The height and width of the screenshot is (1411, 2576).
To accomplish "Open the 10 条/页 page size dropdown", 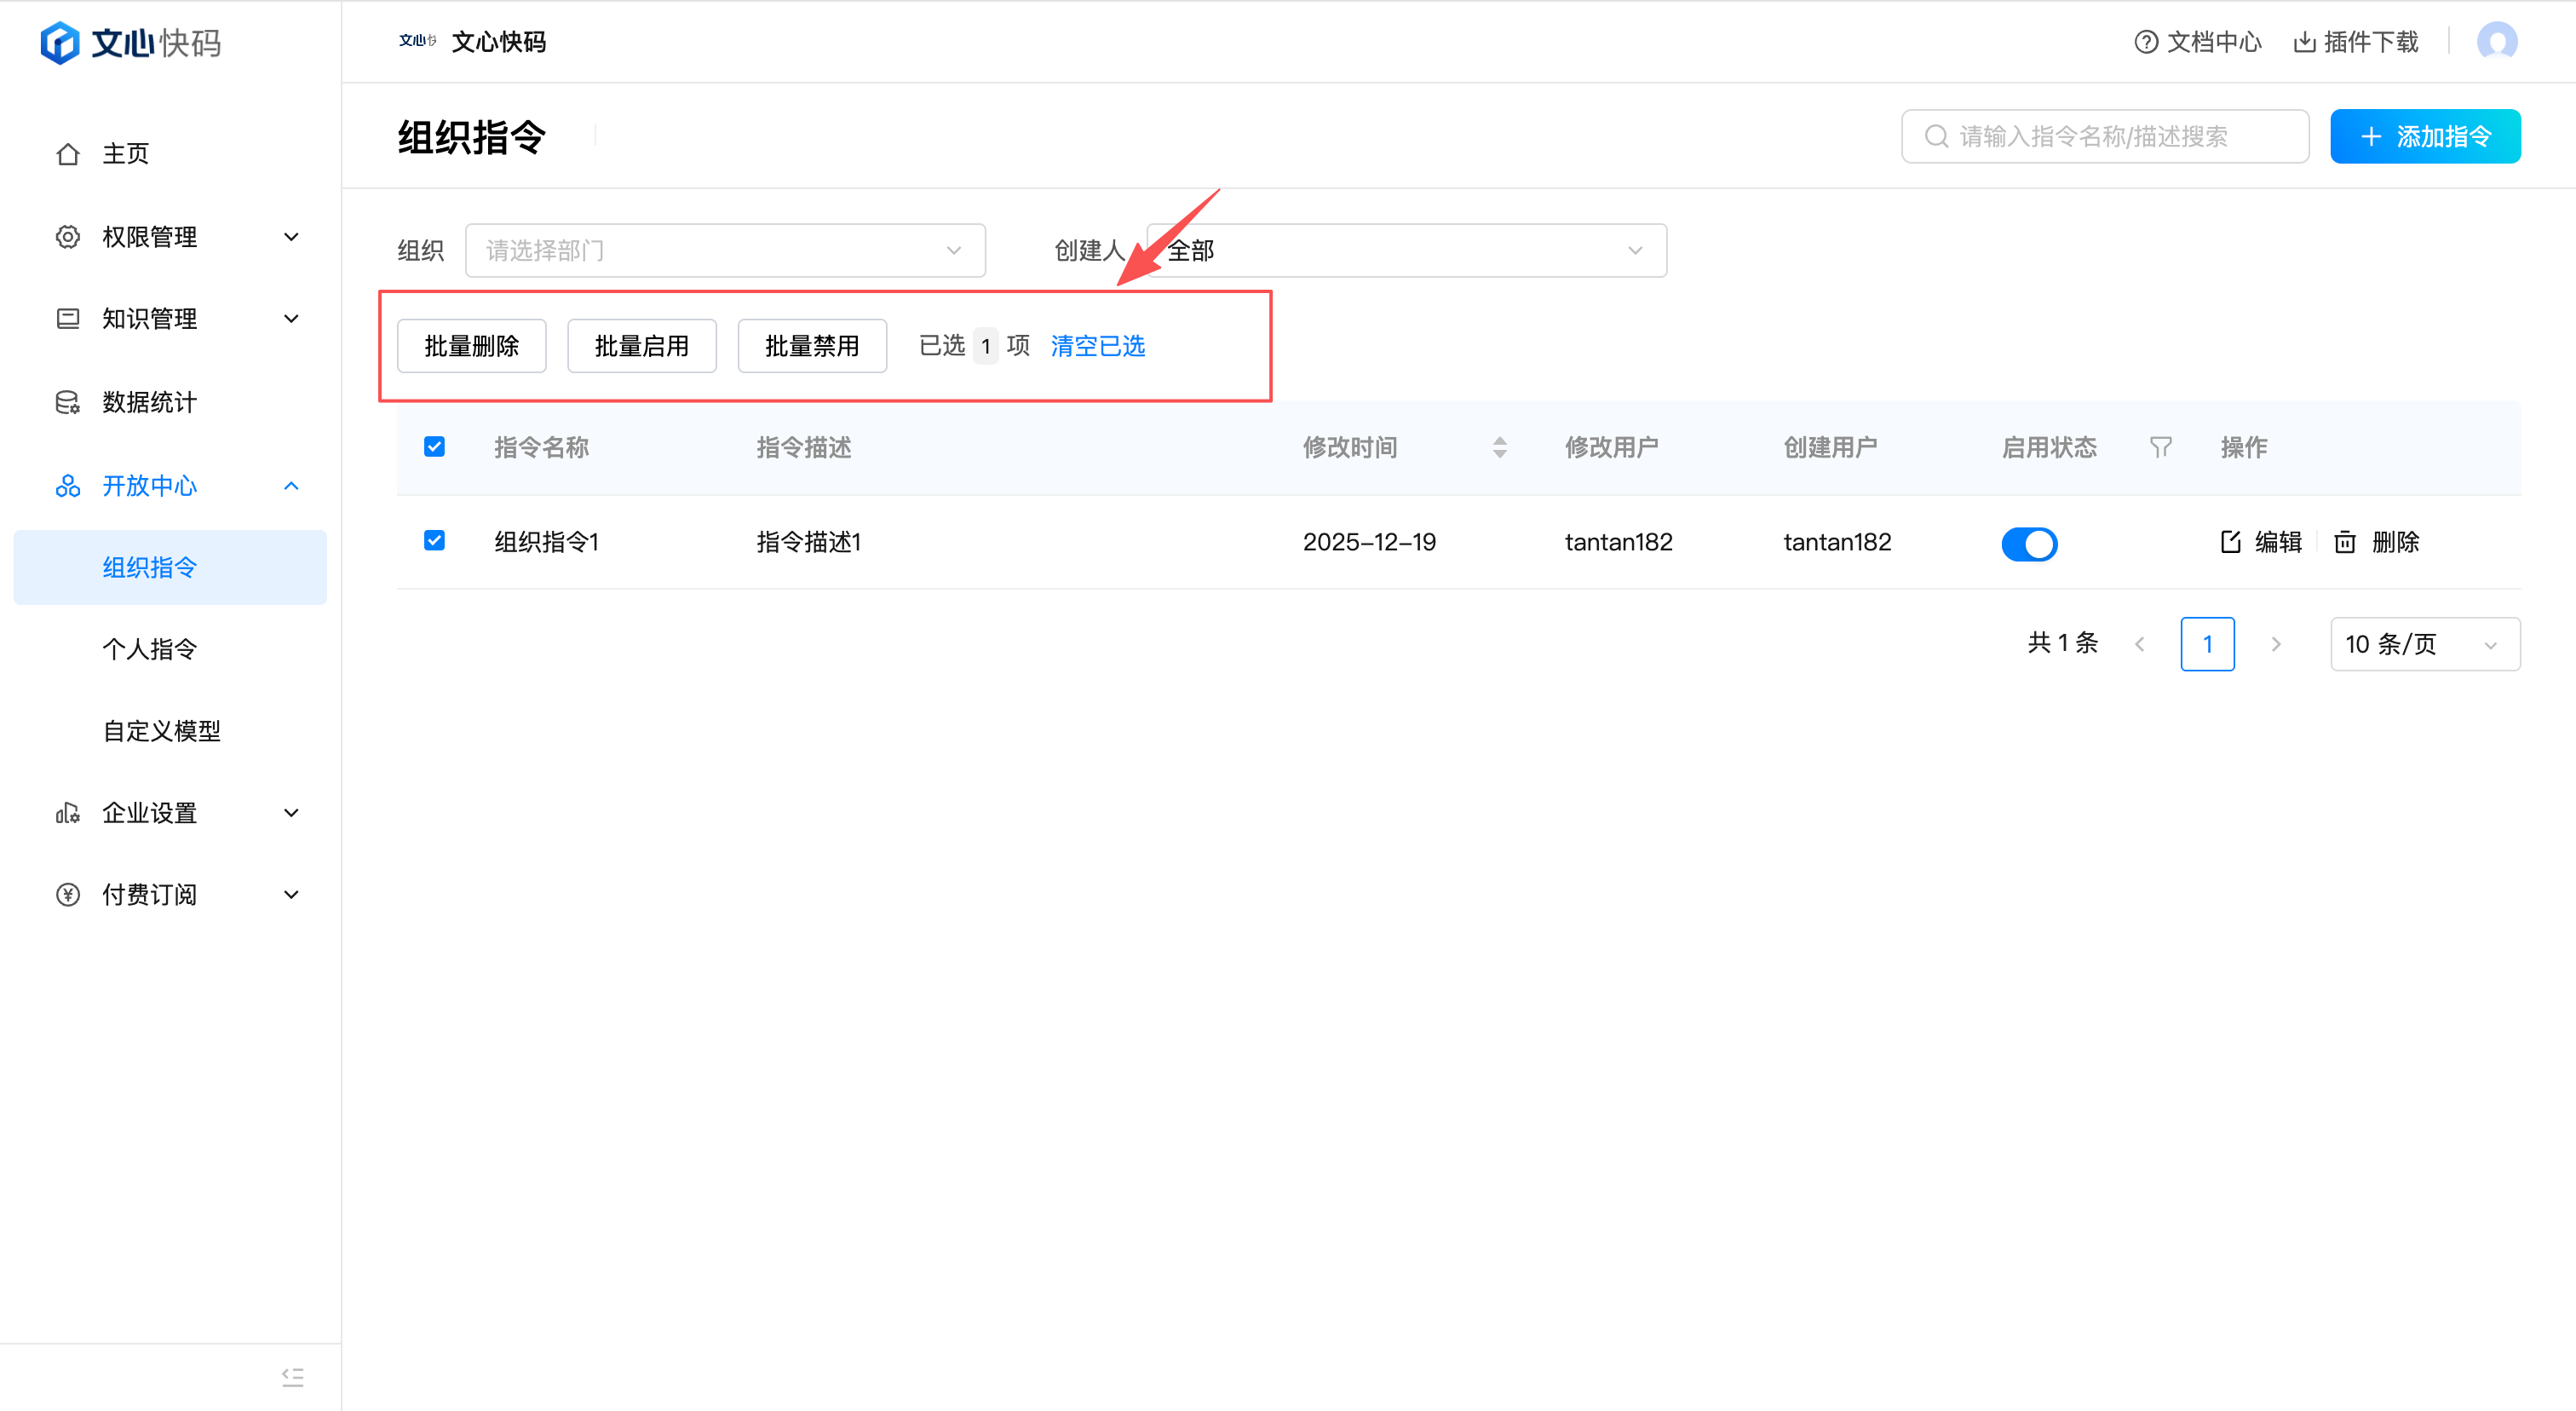I will [x=2424, y=644].
